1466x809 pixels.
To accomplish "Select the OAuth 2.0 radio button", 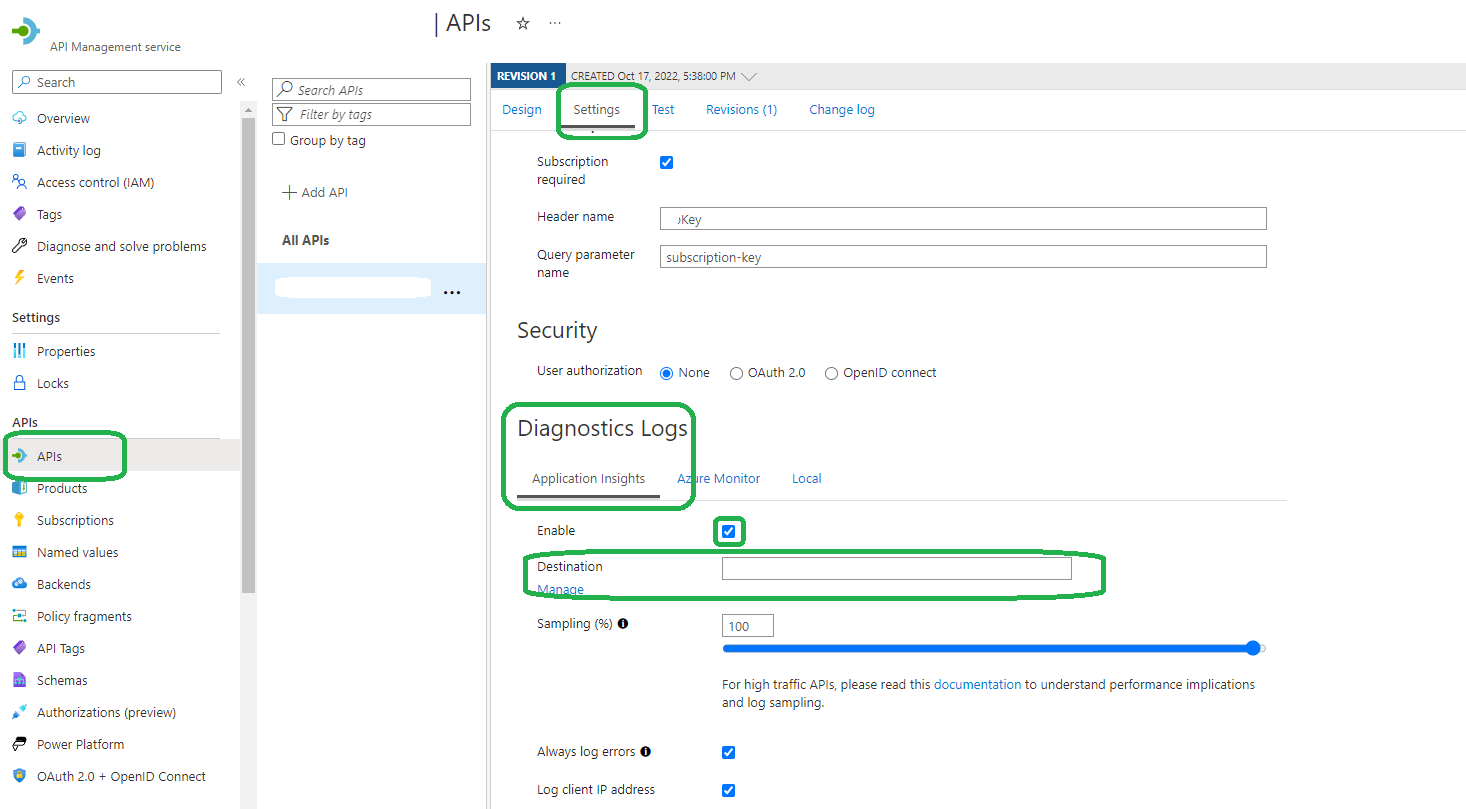I will (736, 373).
